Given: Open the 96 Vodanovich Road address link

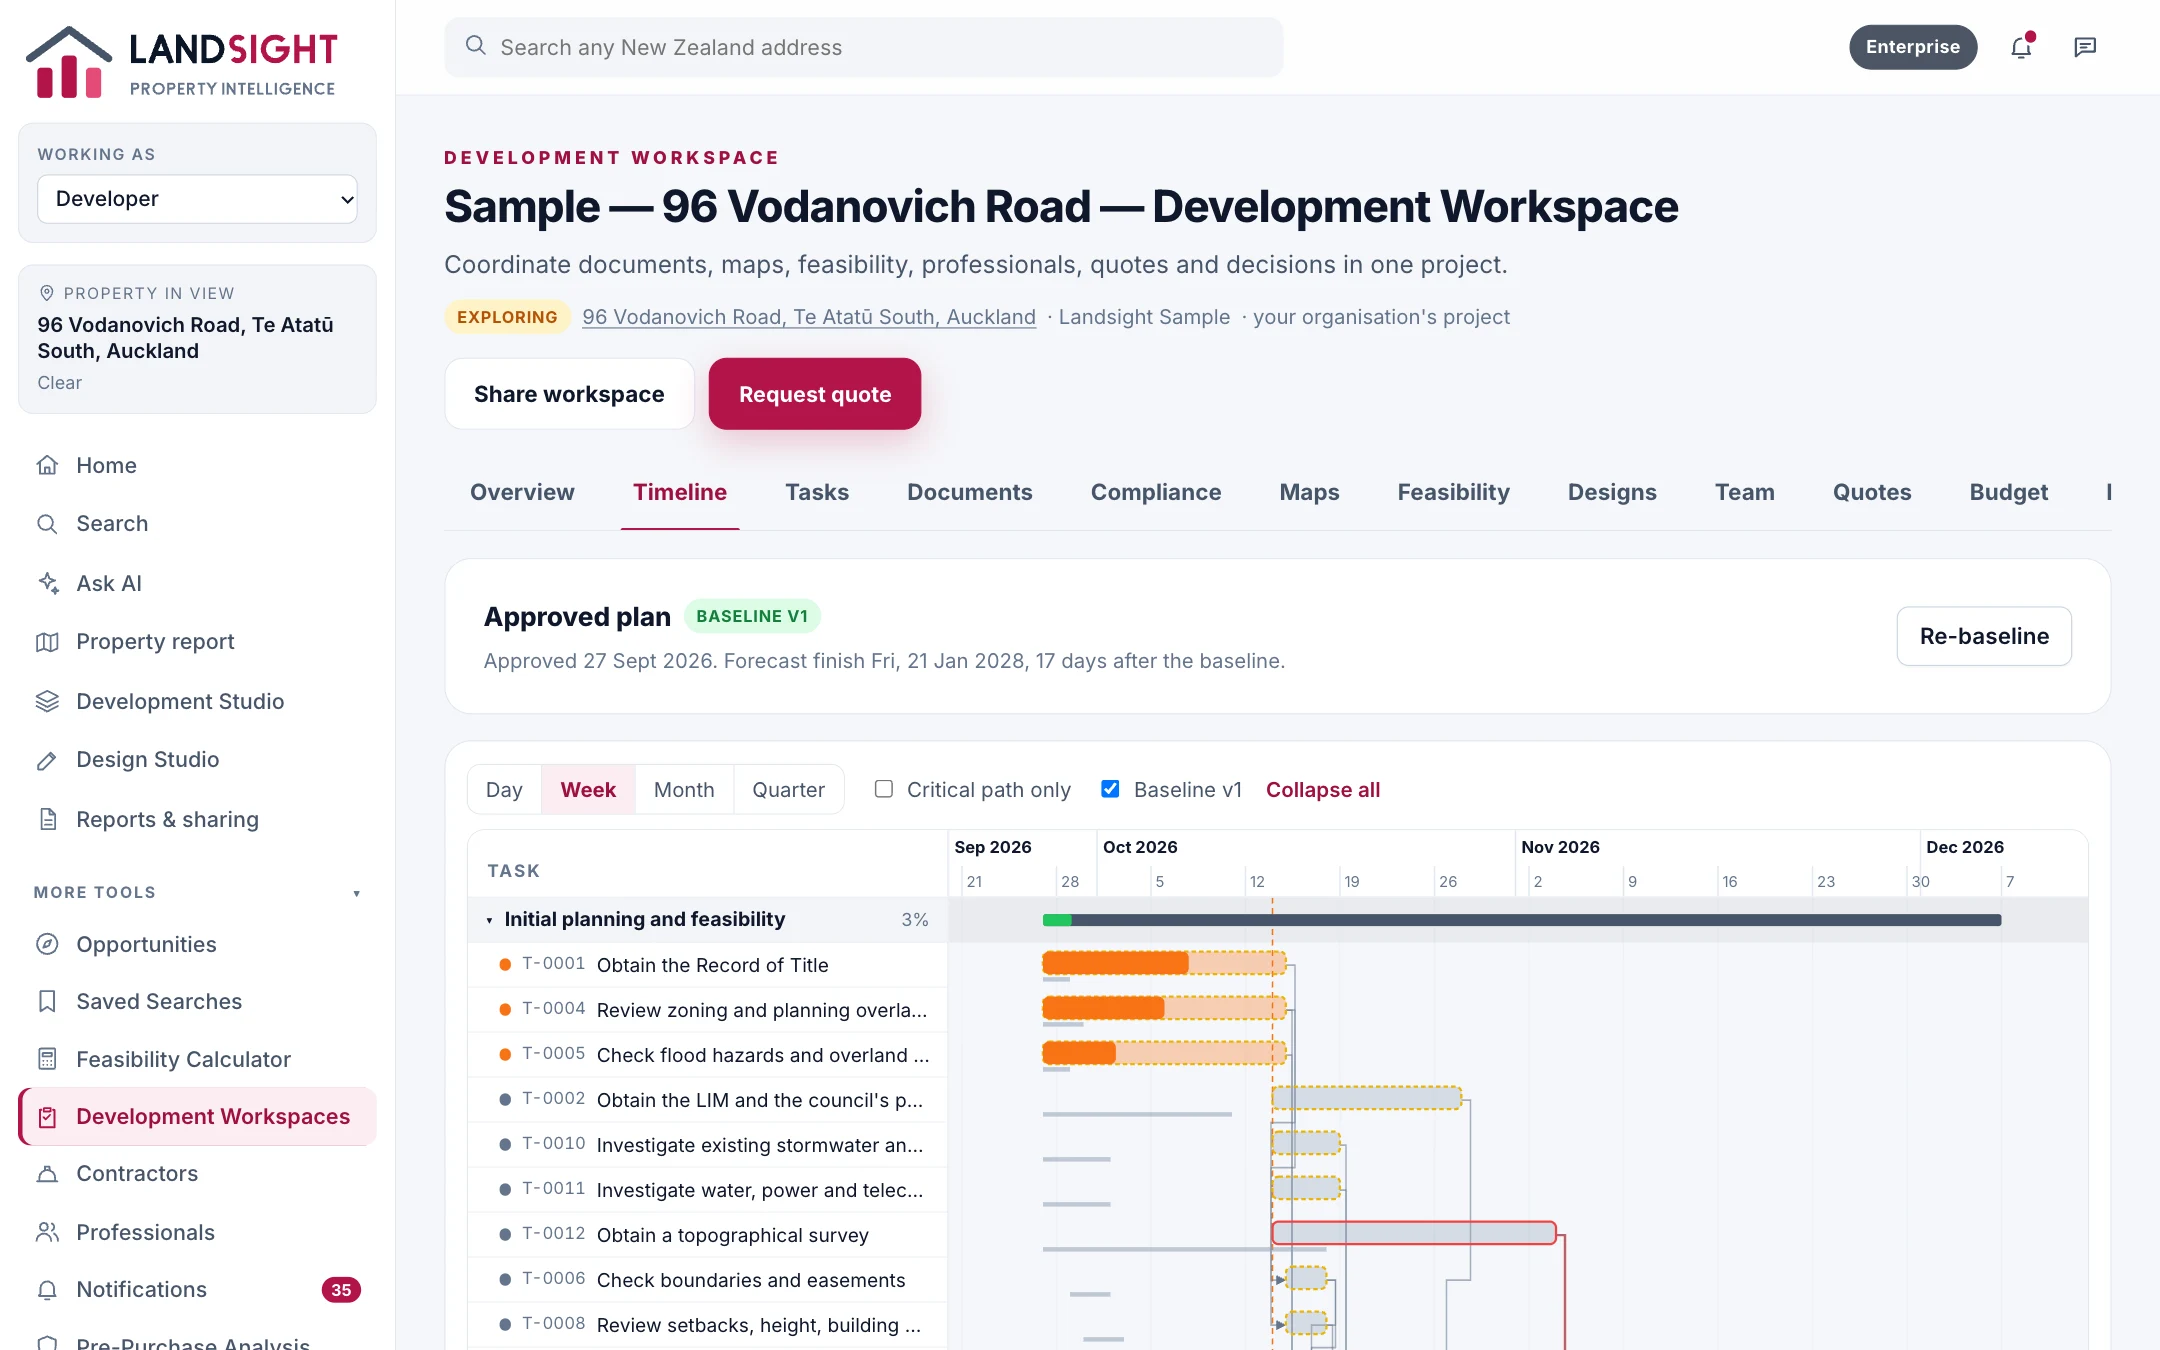Looking at the screenshot, I should (x=809, y=317).
